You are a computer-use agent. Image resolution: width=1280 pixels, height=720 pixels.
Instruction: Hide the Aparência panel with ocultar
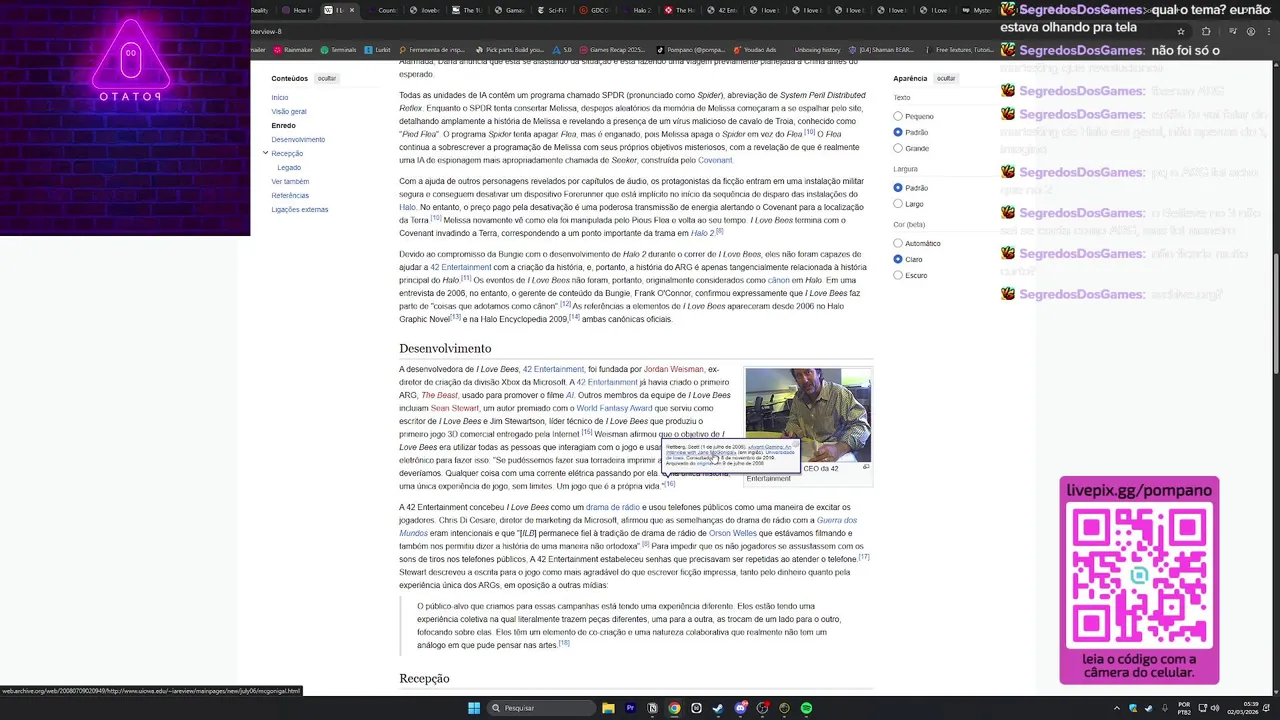coord(946,78)
